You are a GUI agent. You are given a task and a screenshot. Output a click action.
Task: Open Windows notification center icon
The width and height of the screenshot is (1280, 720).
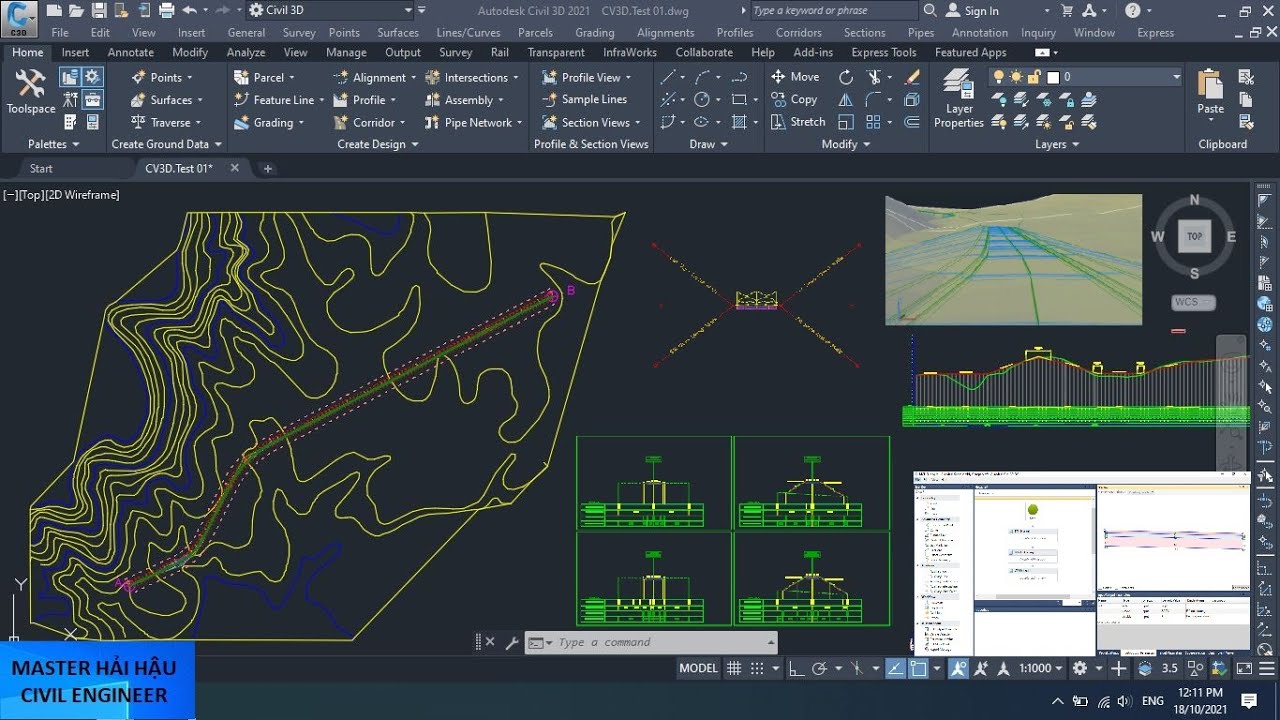(x=1248, y=700)
